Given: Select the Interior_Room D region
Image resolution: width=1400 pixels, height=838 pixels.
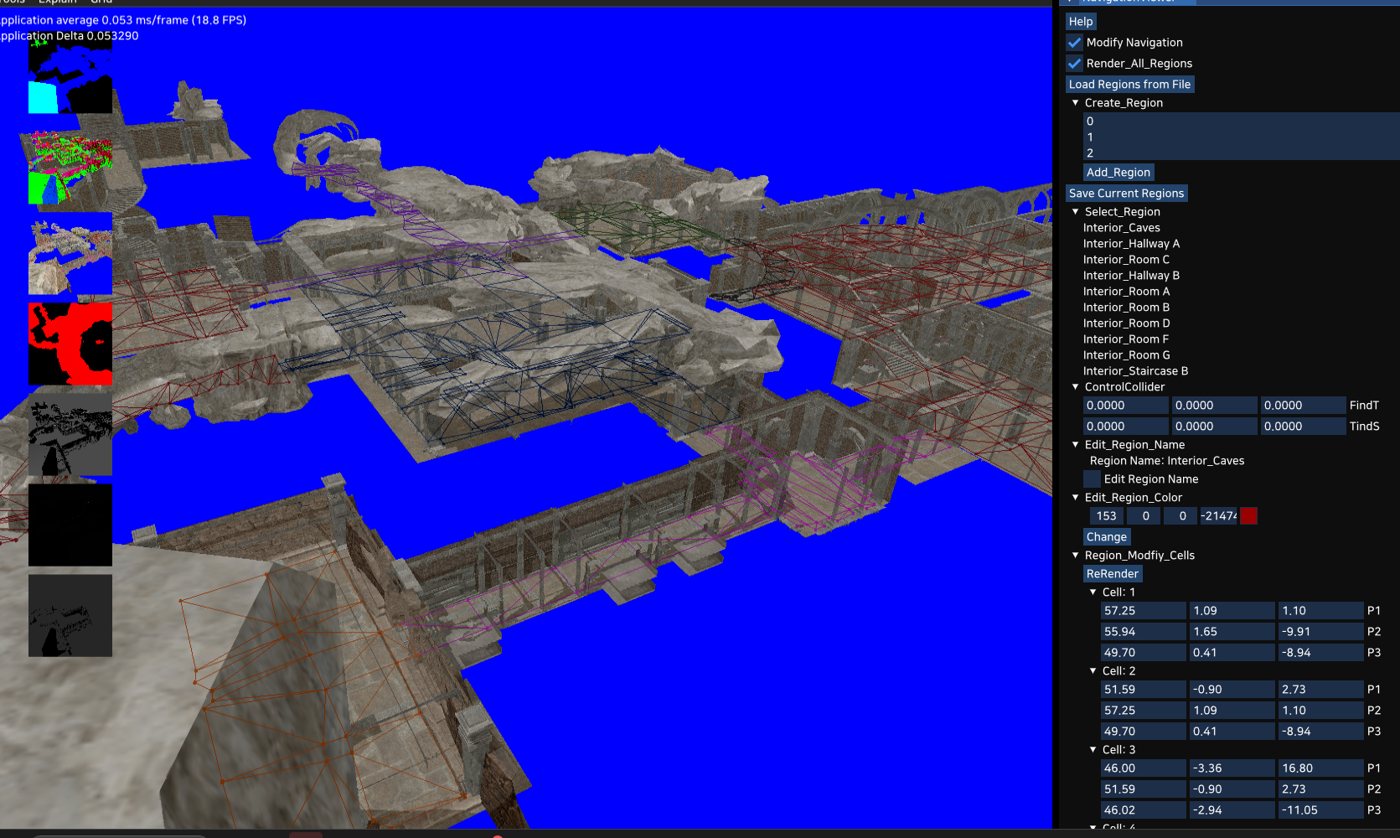Looking at the screenshot, I should [x=1126, y=324].
